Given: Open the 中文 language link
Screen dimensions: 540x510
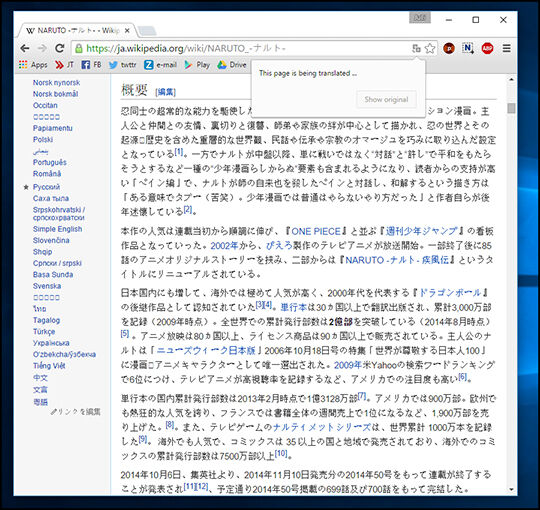Looking at the screenshot, I should (x=40, y=377).
